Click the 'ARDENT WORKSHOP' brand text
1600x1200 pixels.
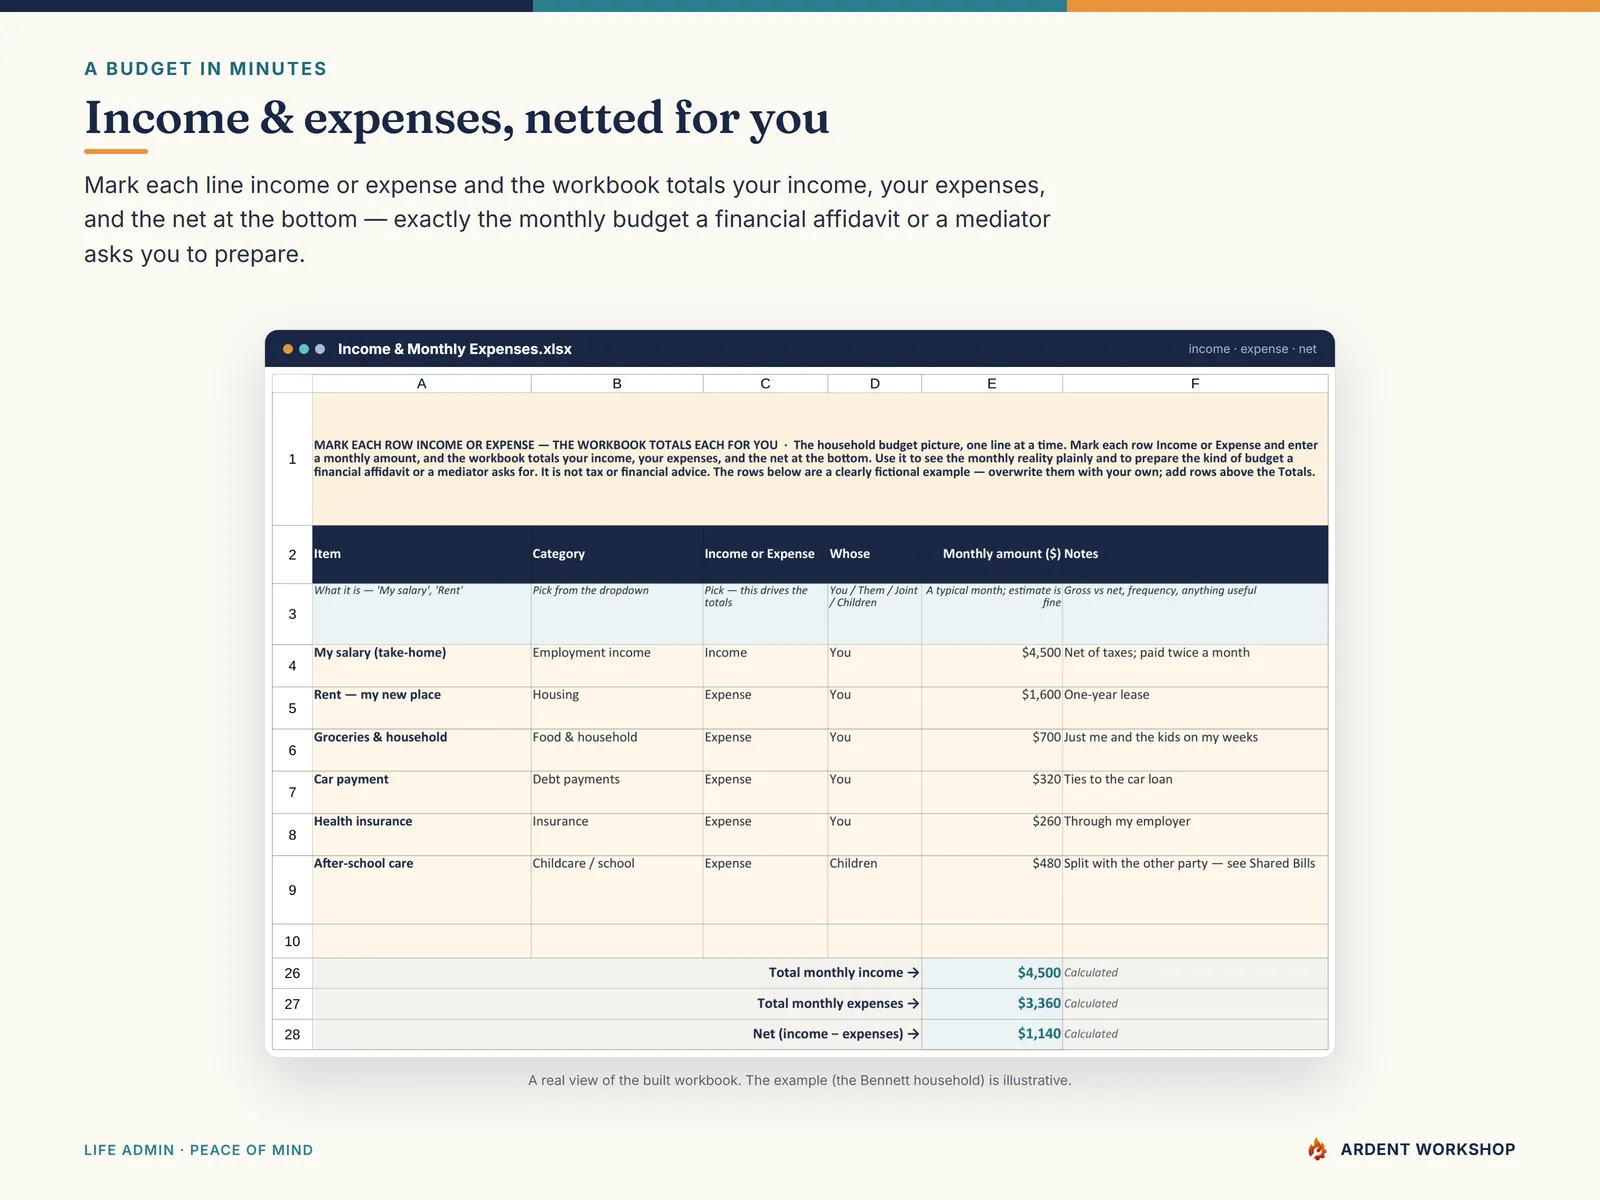(1428, 1150)
